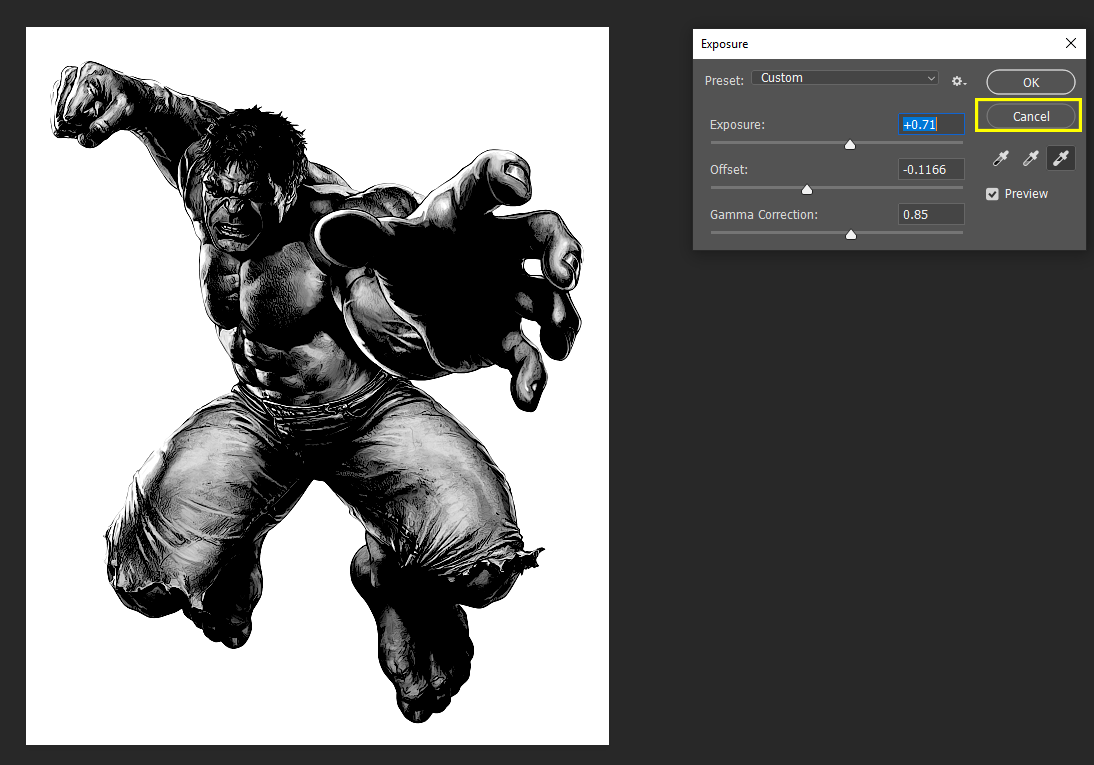1094x765 pixels.
Task: Close the Exposure dialog with X
Action: tap(1071, 43)
